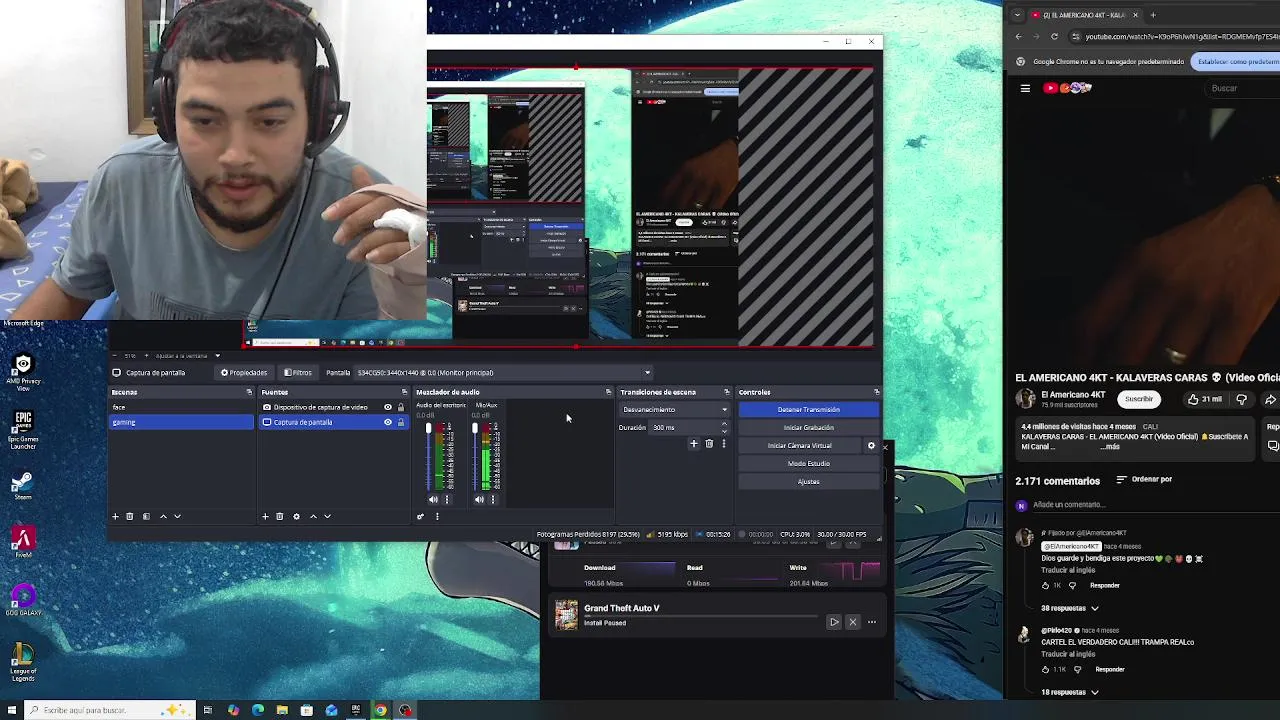Open Mic/Aux options three-dot menu
Viewport: 1280px width, 720px height.
tap(493, 499)
